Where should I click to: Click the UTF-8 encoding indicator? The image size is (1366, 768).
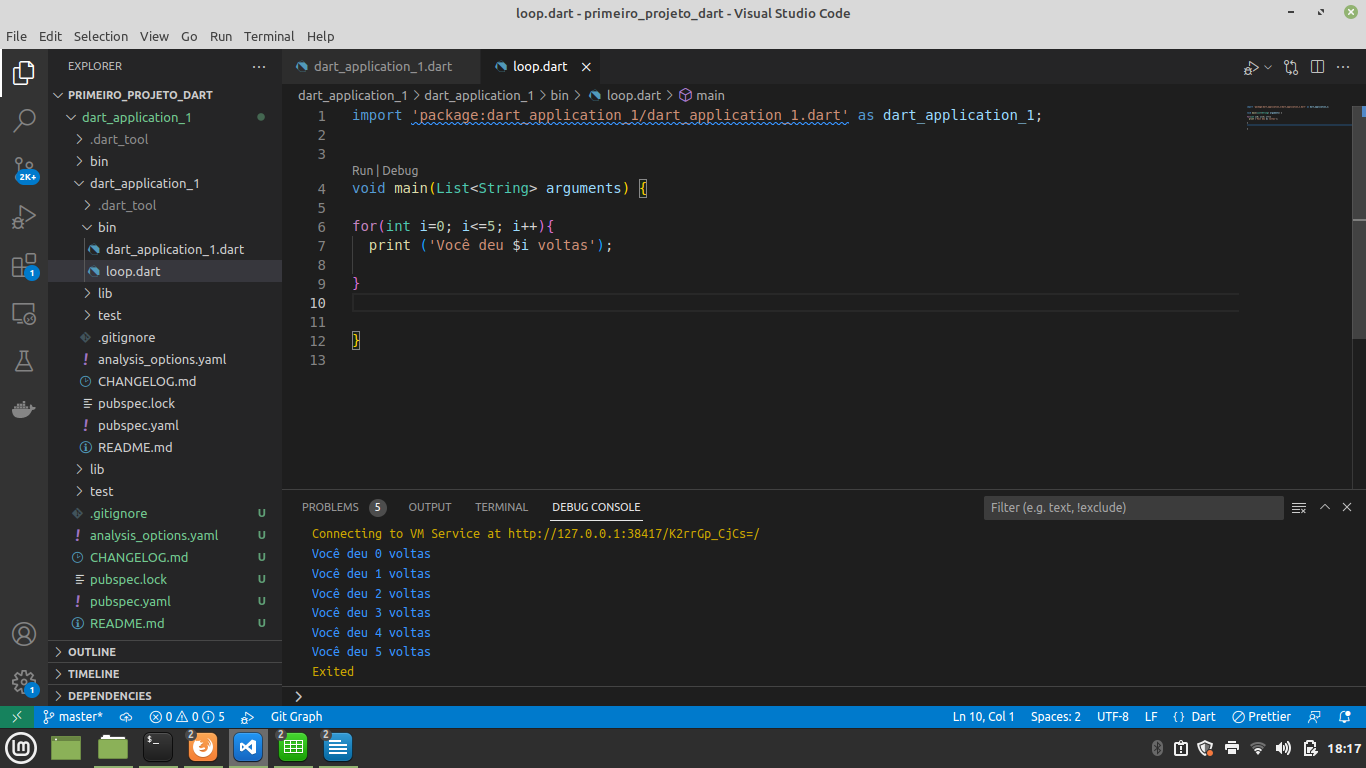pyautogui.click(x=1113, y=717)
